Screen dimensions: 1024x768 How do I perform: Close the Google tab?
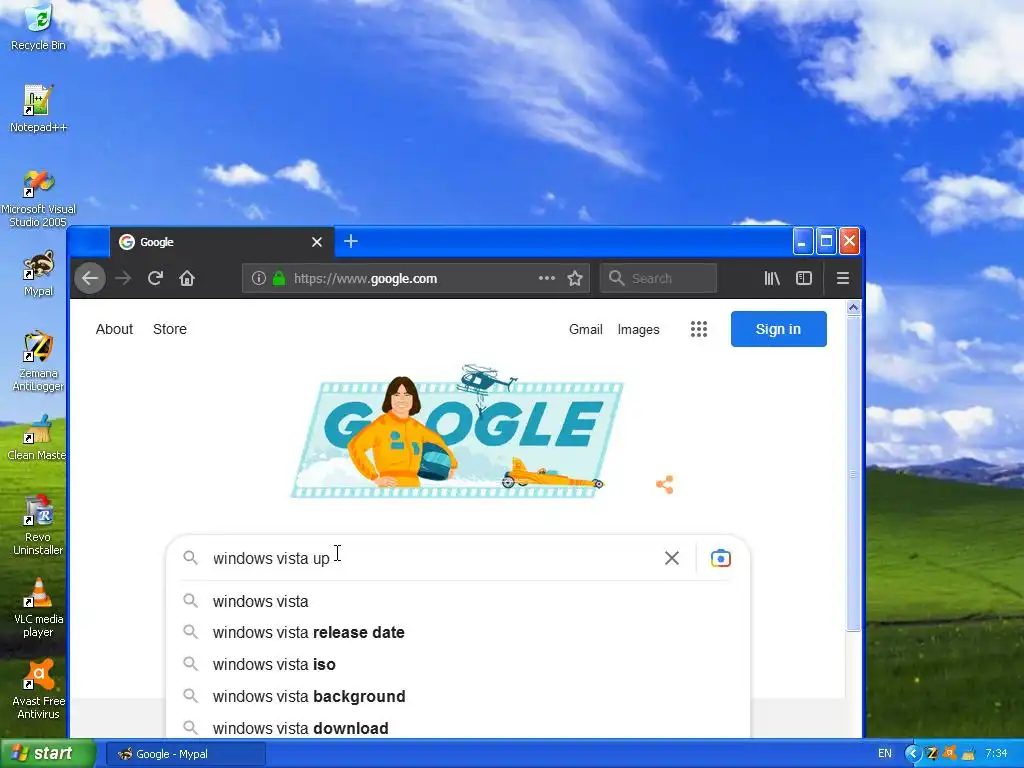pos(317,242)
